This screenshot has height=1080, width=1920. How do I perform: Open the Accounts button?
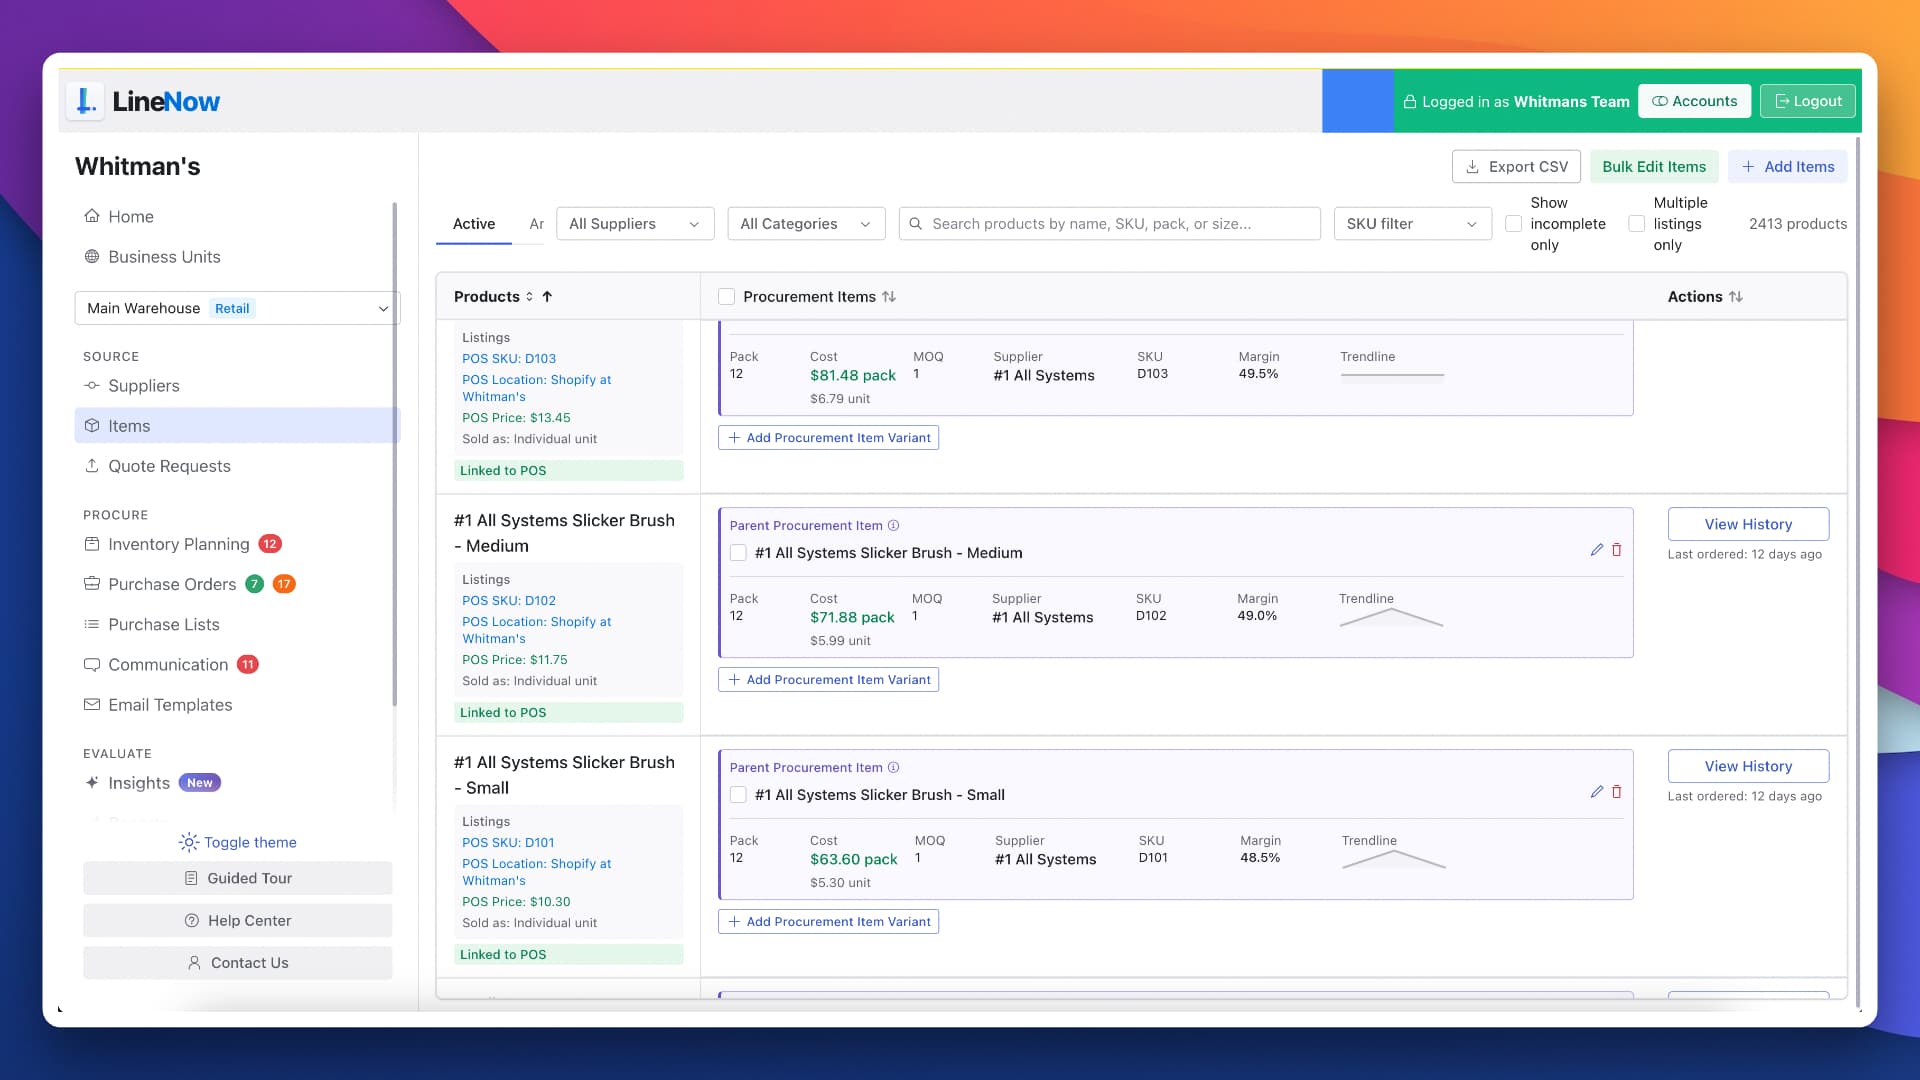[1694, 101]
